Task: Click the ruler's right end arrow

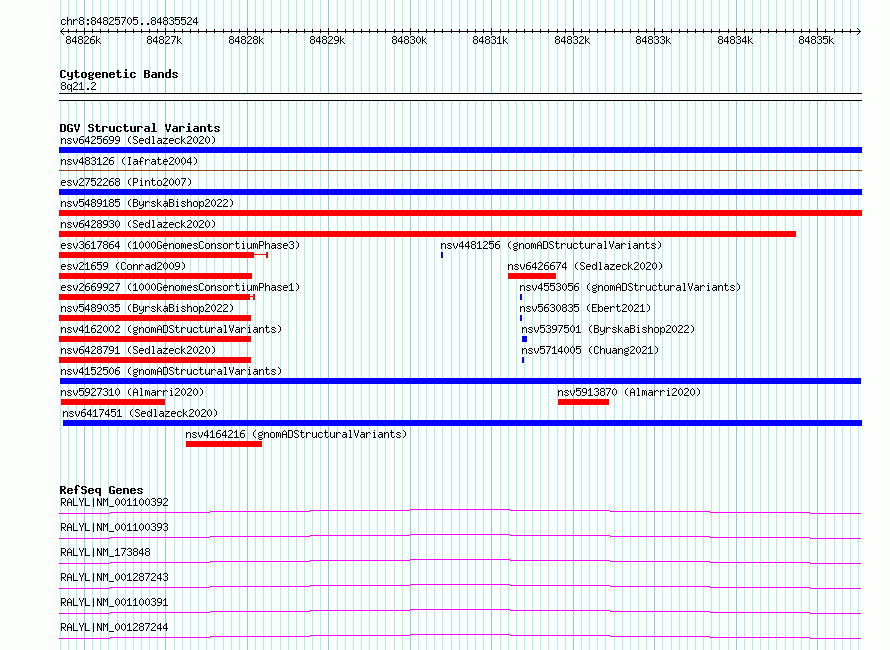Action: click(x=859, y=31)
